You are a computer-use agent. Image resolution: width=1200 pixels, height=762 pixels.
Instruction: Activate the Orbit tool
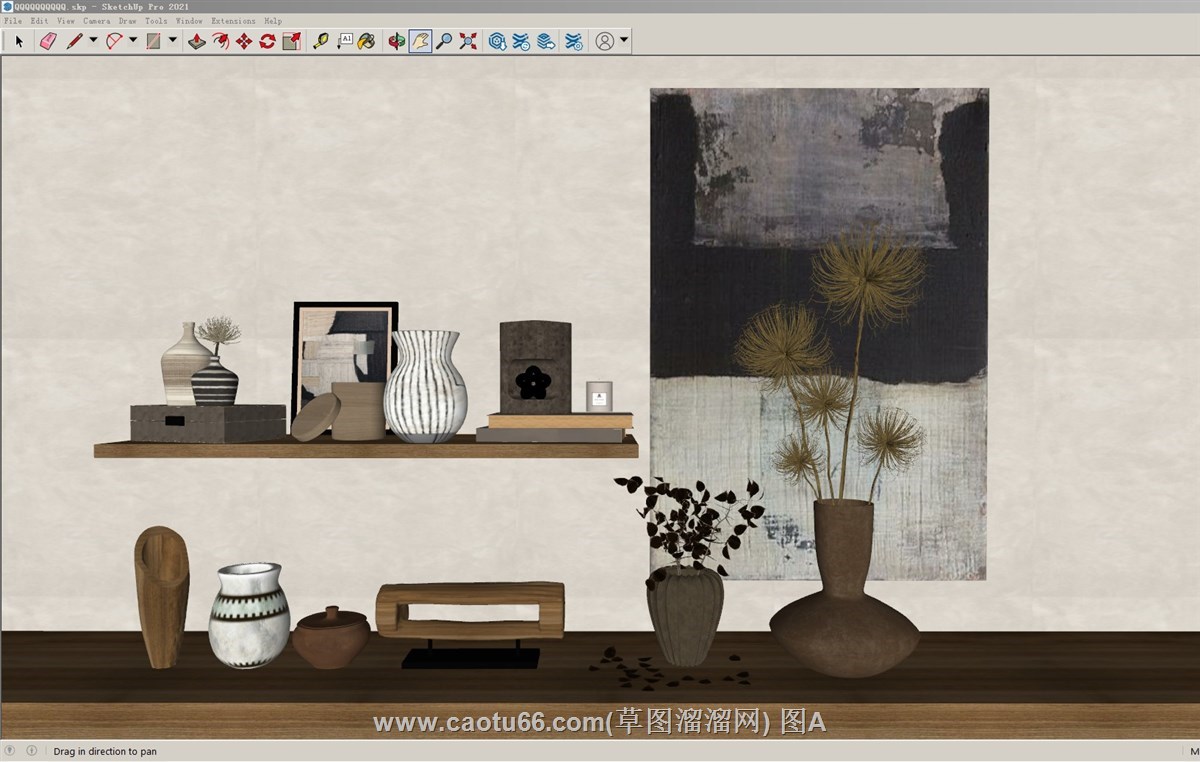pos(397,41)
